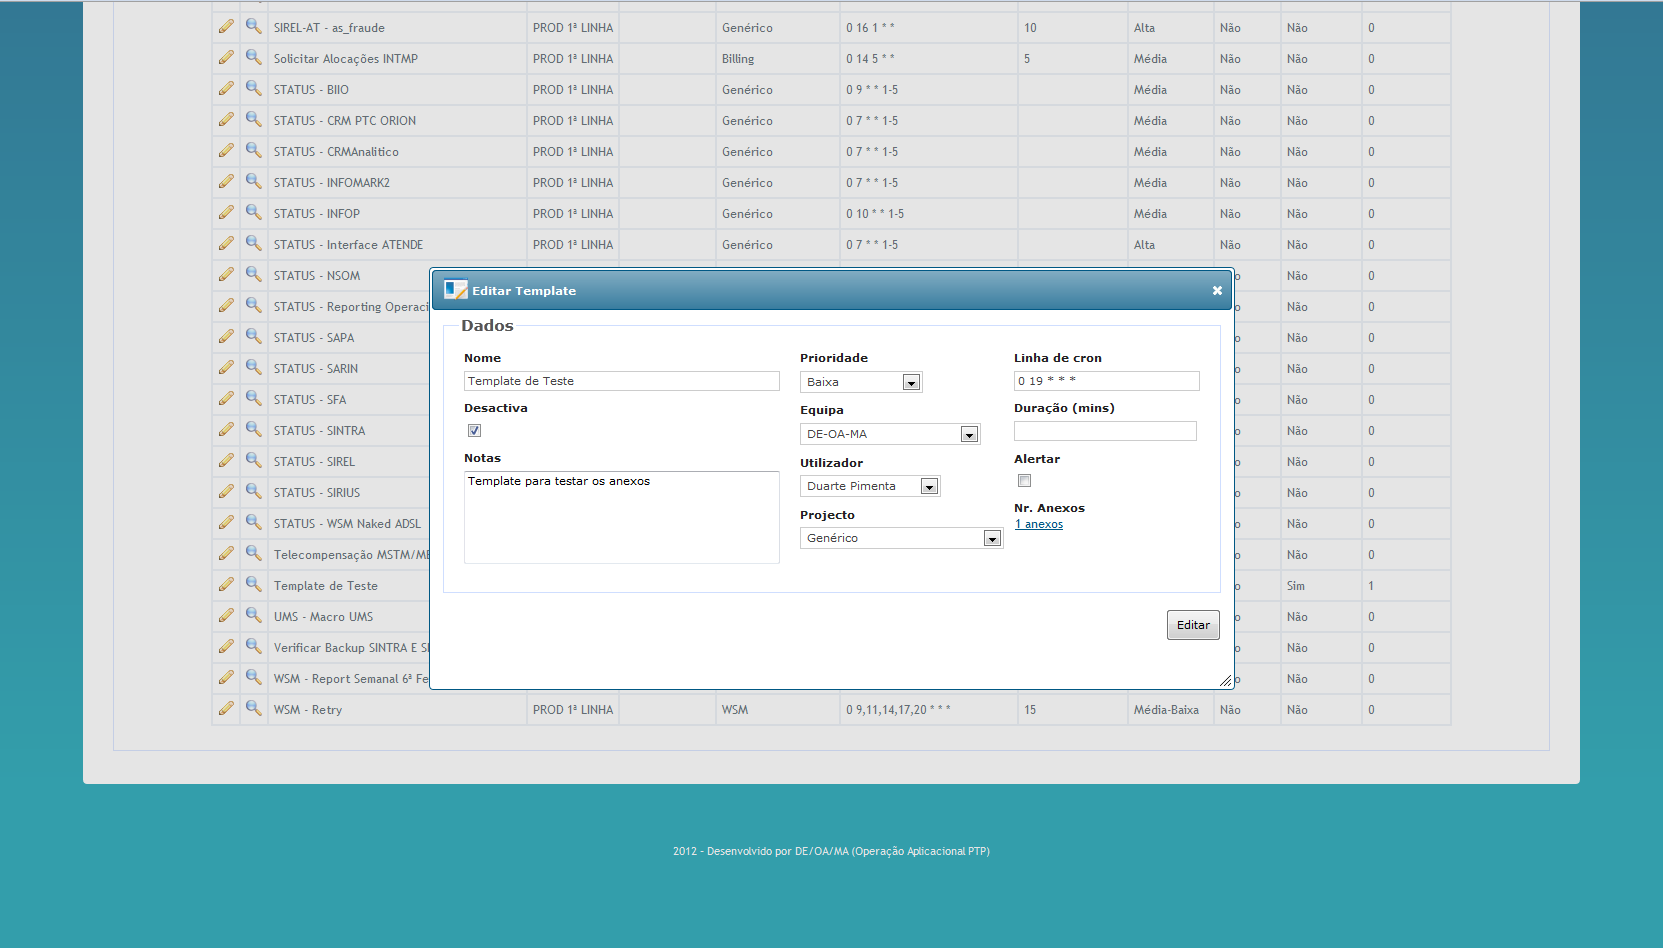The width and height of the screenshot is (1663, 948).
Task: Edit the STATUS - SAPA template
Action: pos(226,337)
